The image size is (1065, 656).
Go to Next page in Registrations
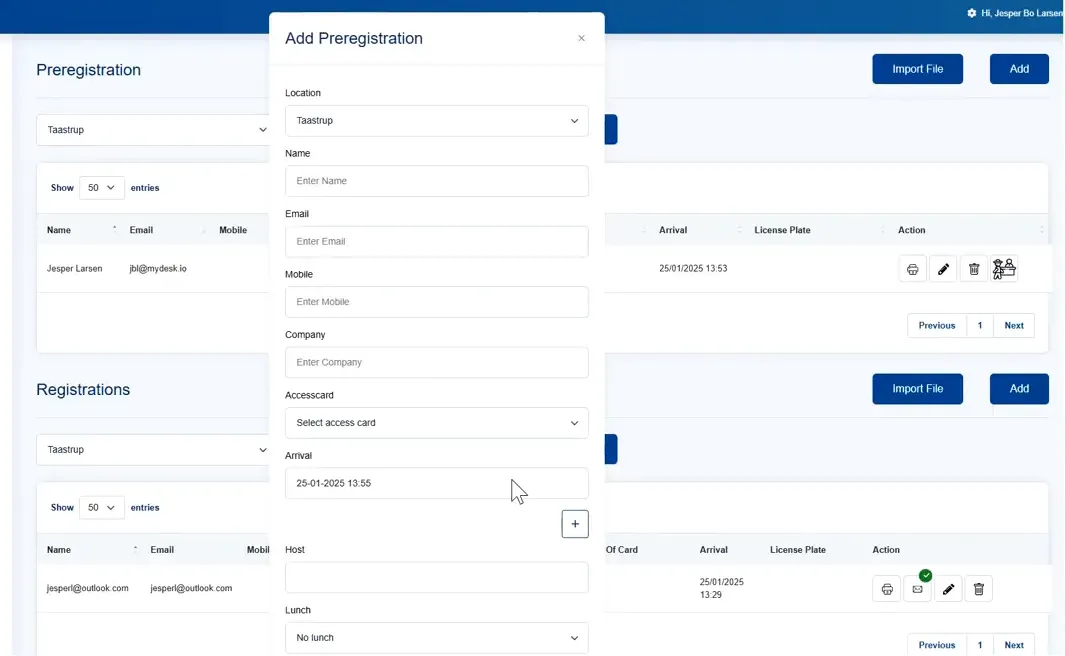[x=1014, y=645]
